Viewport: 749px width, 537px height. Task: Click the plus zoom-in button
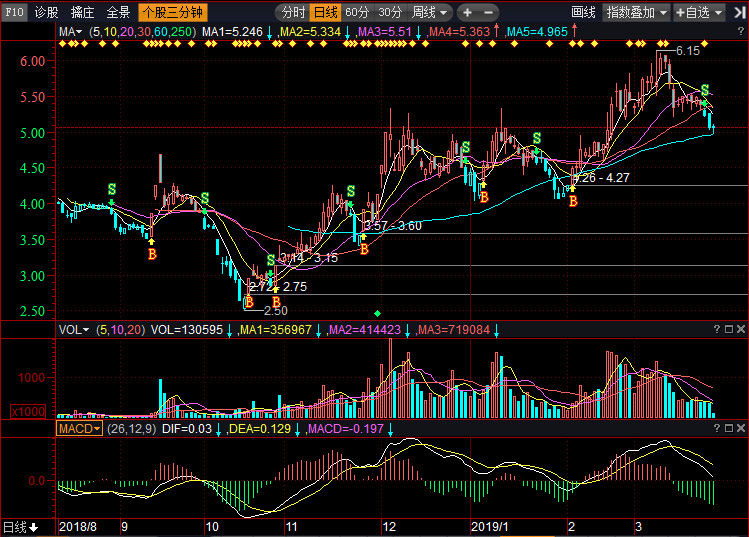[x=467, y=13]
